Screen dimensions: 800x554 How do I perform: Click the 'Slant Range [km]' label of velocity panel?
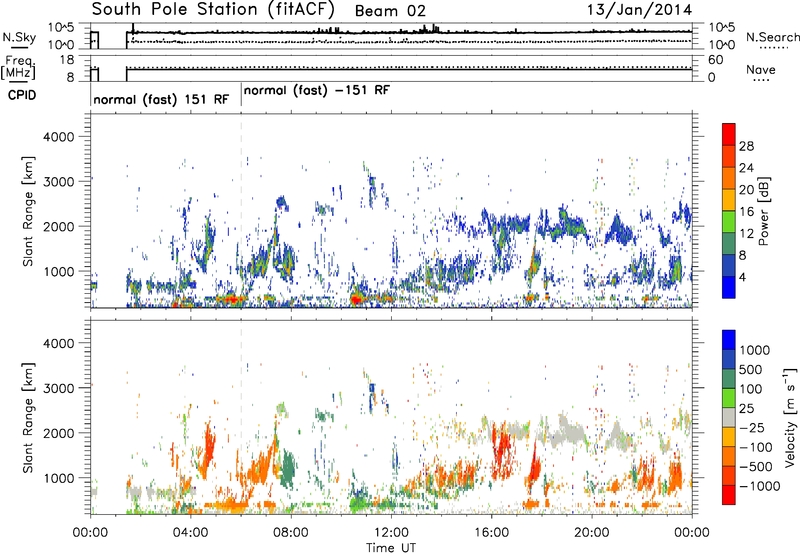tap(28, 417)
